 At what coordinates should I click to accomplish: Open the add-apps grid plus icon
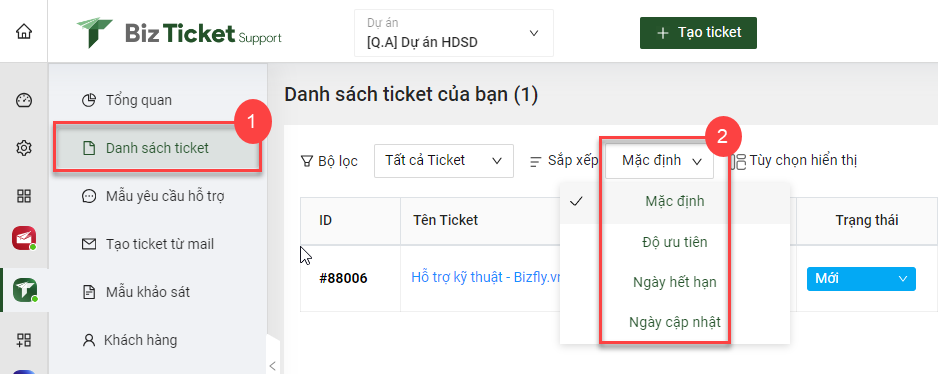click(x=24, y=340)
